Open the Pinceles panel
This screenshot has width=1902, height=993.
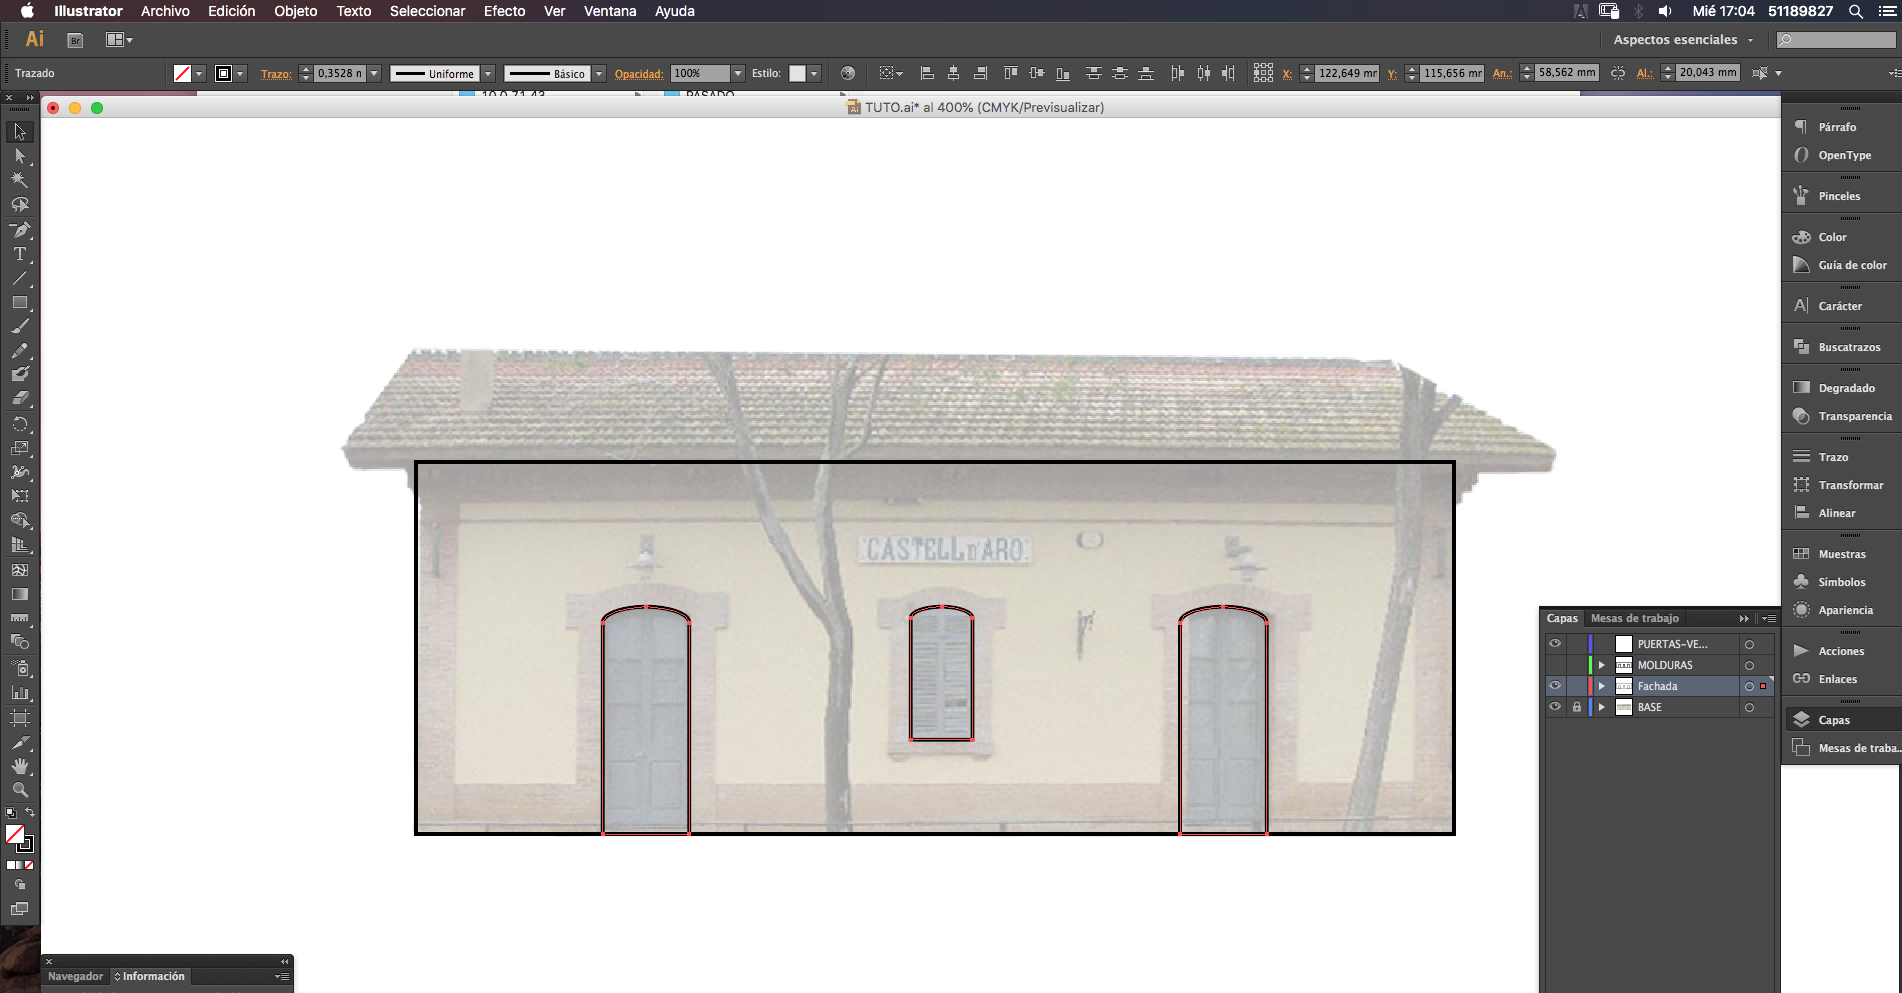(1840, 196)
